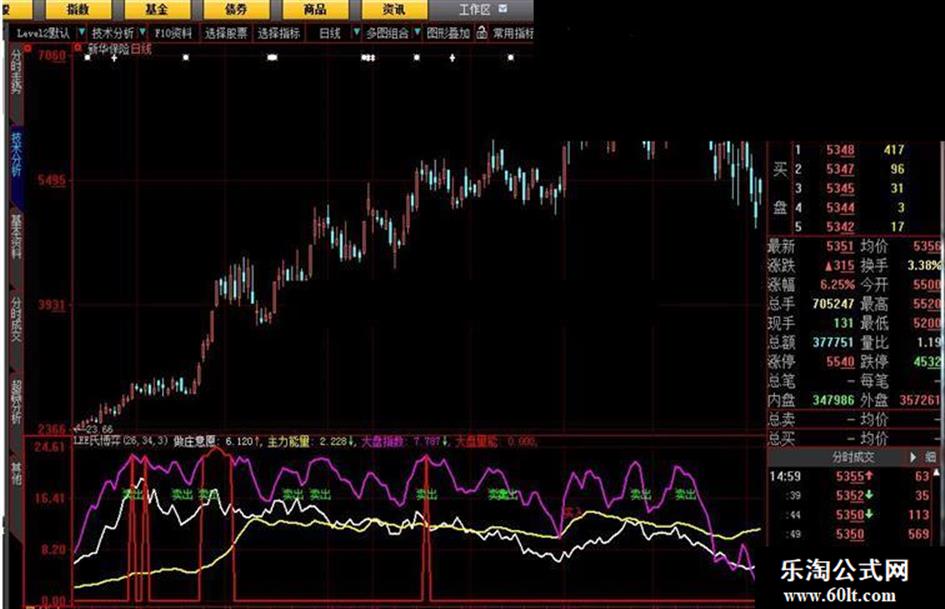Click the 常用指标 toolbar item
945x609 pixels.
tap(513, 33)
